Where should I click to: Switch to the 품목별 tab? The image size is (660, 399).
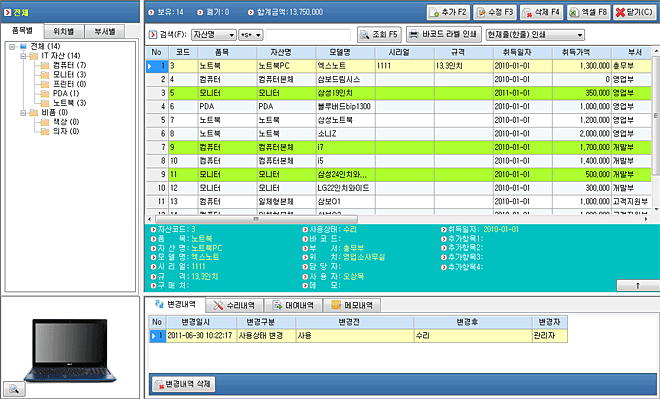point(22,31)
